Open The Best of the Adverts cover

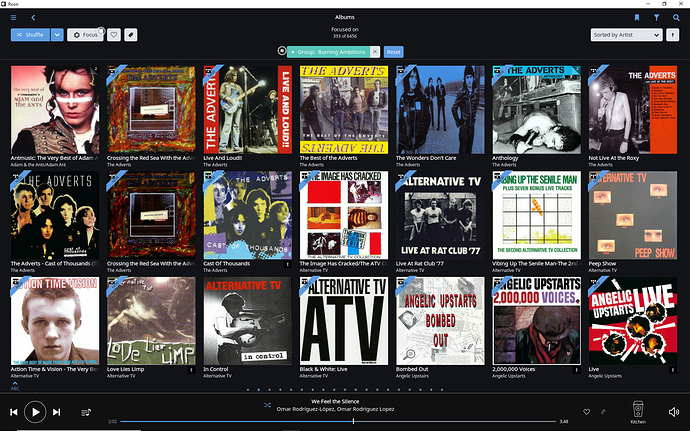pos(344,110)
